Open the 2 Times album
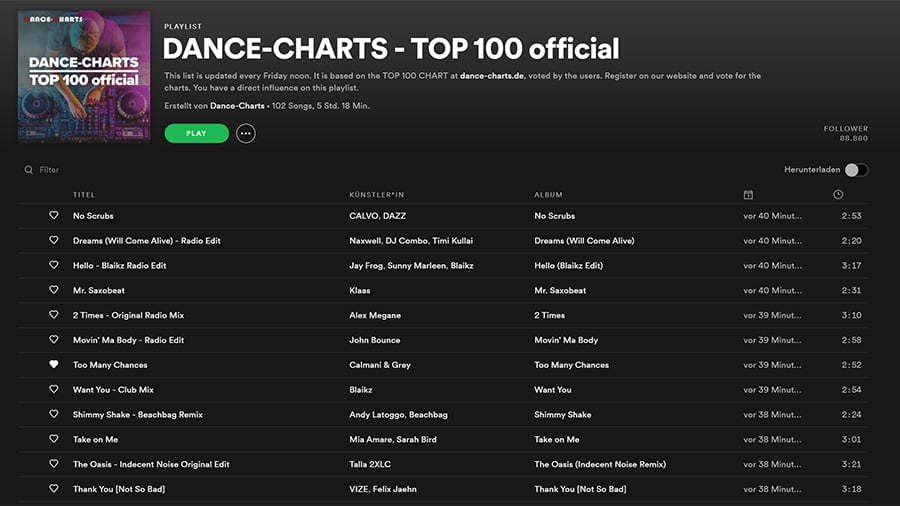The height and width of the screenshot is (506, 900). (x=549, y=315)
